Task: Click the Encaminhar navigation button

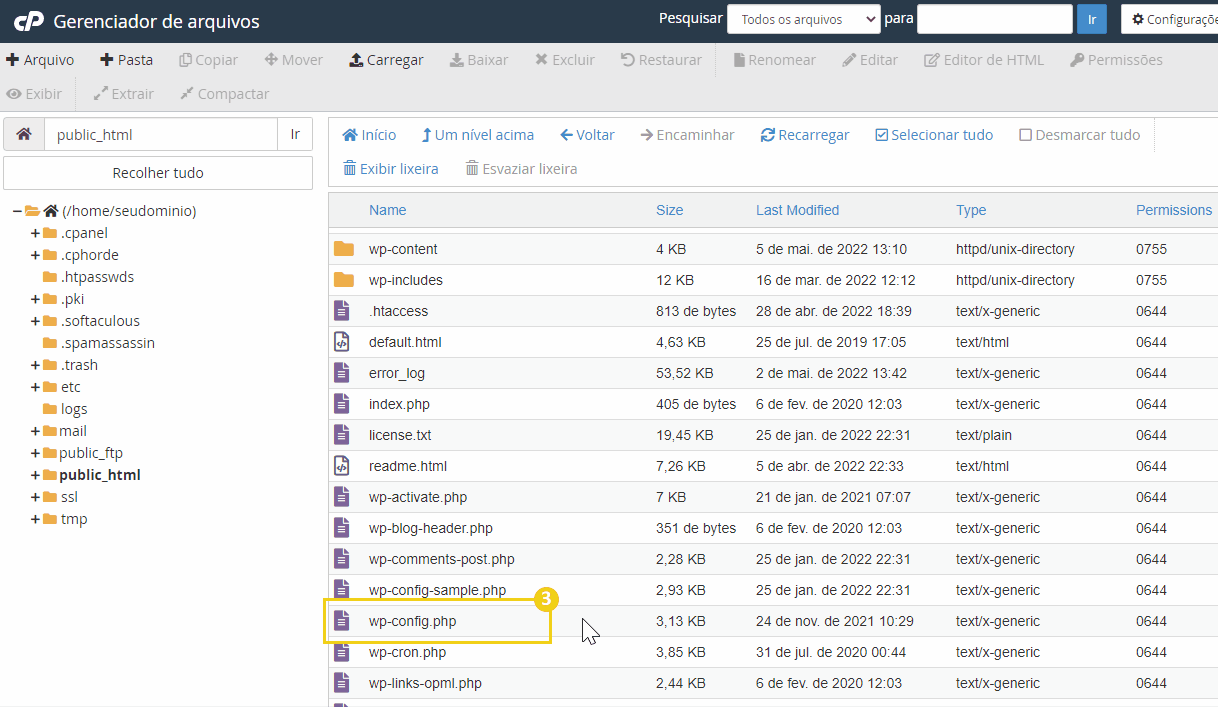Action: pyautogui.click(x=688, y=135)
